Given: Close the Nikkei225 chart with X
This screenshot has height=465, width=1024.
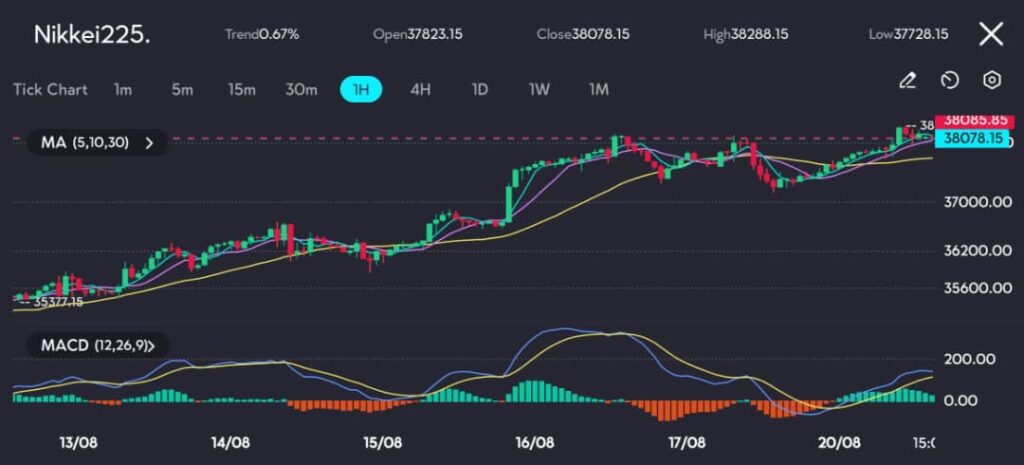Looking at the screenshot, I should coord(990,34).
